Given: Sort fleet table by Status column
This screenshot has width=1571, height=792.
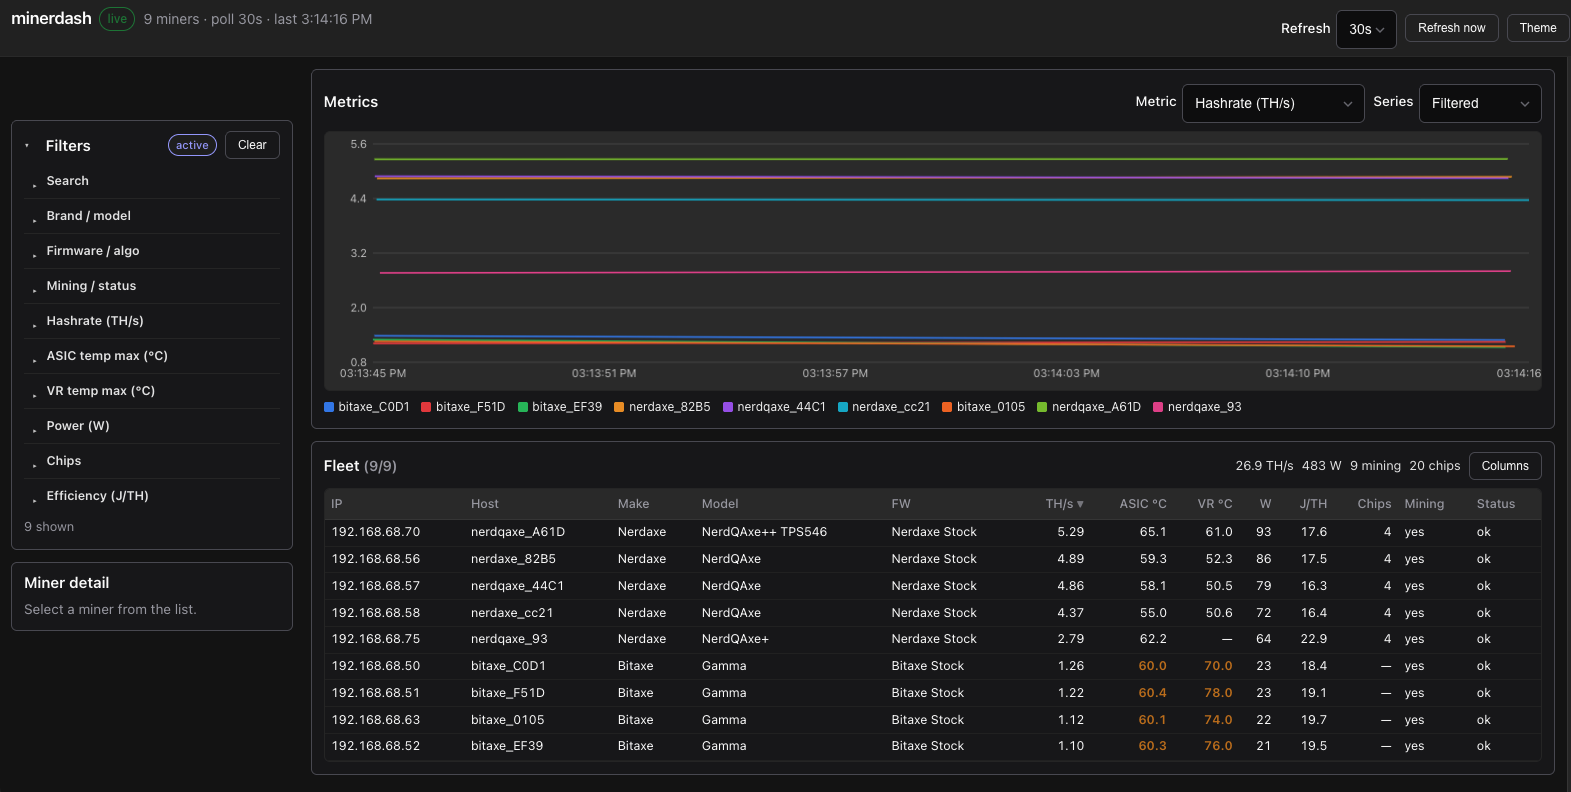Looking at the screenshot, I should coord(1495,504).
